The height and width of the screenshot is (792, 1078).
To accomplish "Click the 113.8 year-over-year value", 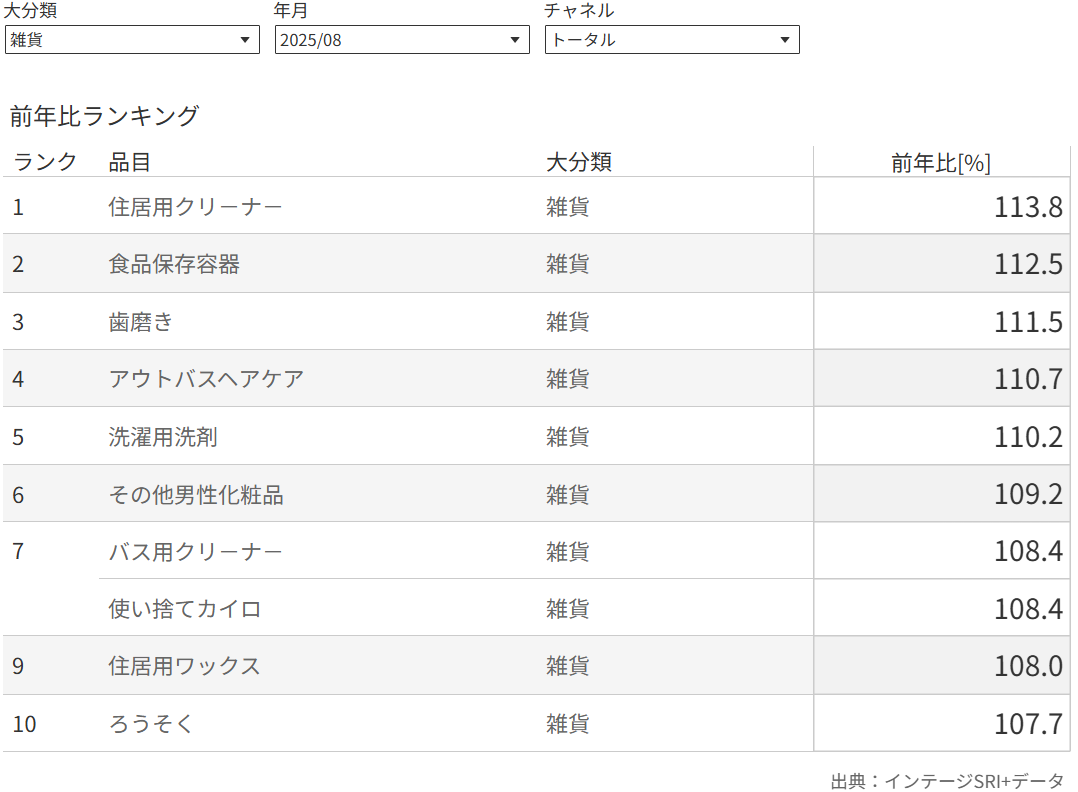I will (x=1027, y=207).
